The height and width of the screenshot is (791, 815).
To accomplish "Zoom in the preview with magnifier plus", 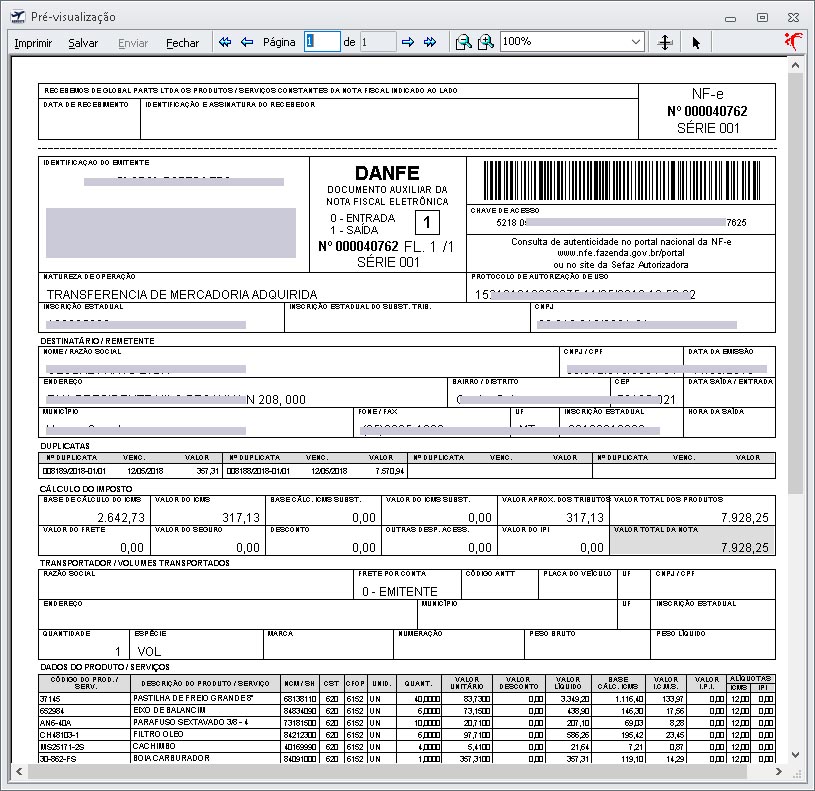I will tap(485, 42).
